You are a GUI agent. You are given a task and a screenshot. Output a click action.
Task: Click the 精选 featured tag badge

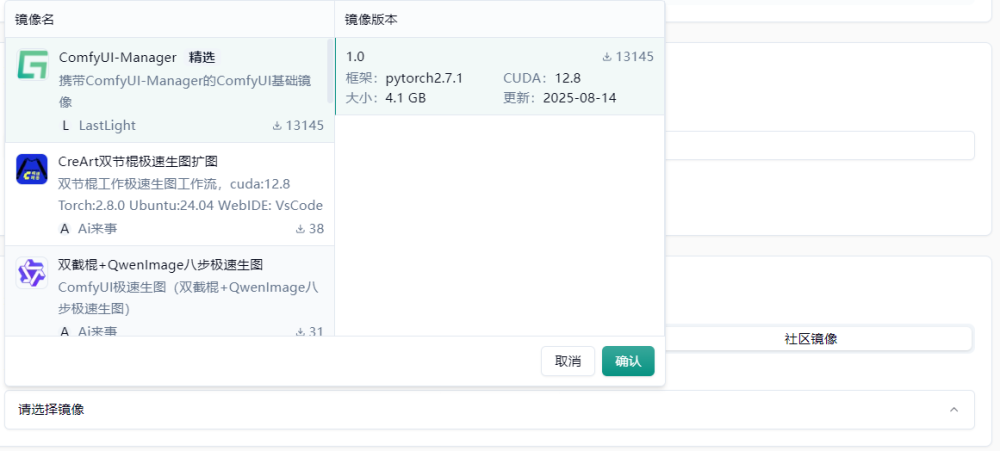click(202, 57)
